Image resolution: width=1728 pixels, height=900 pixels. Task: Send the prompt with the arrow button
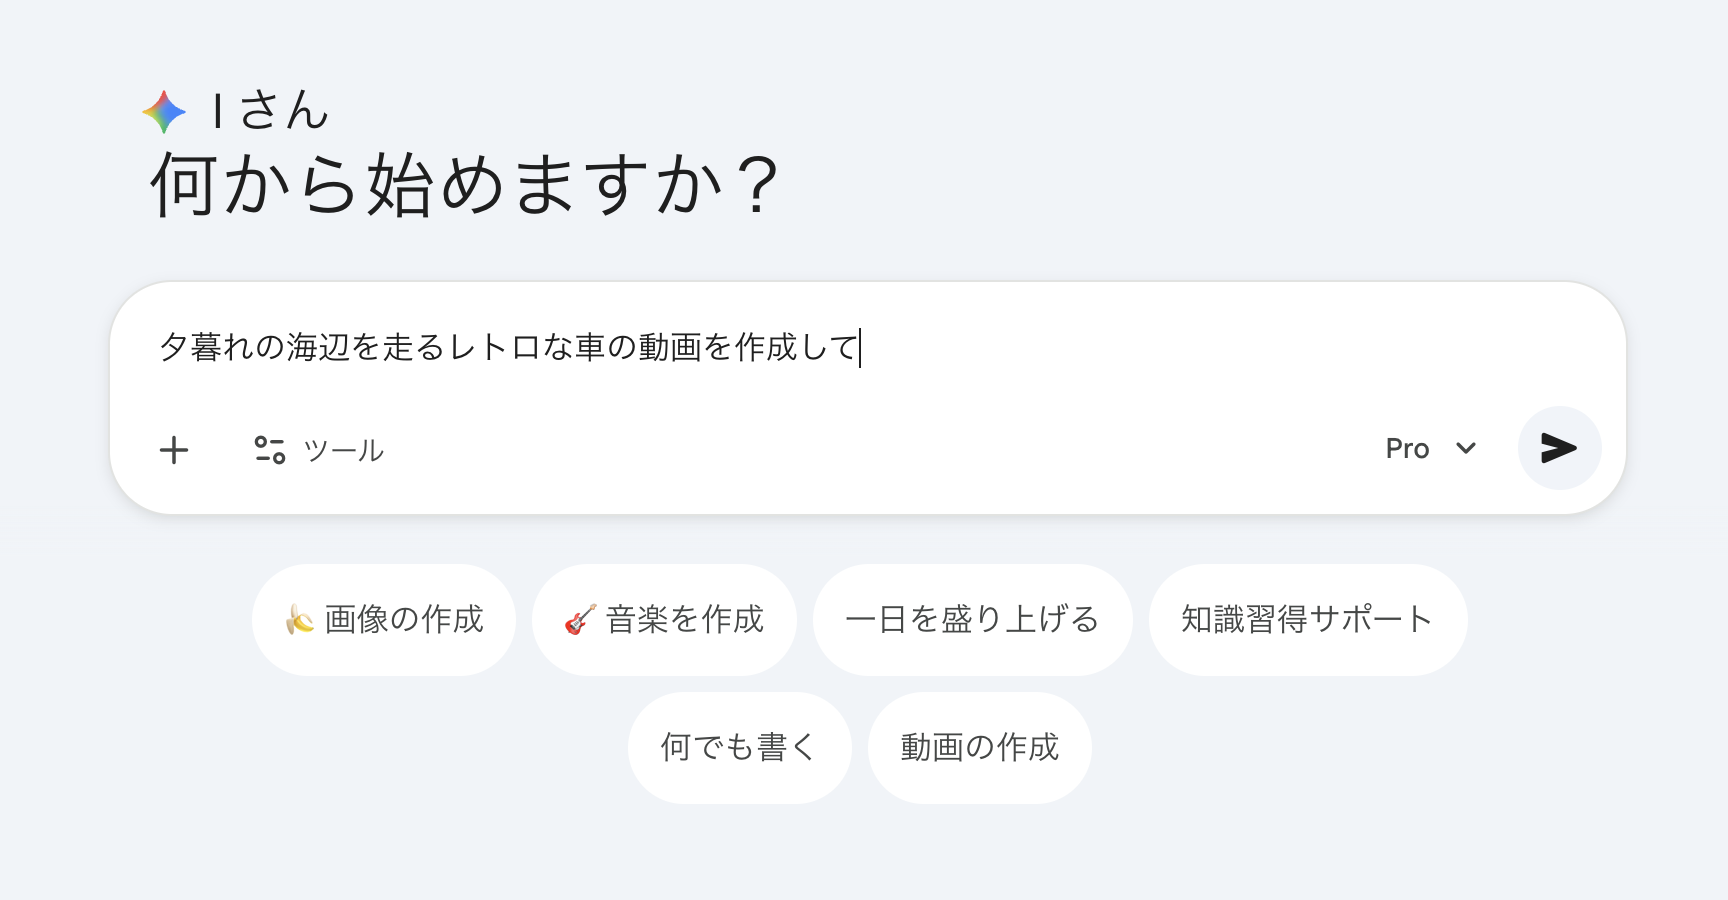pyautogui.click(x=1559, y=448)
